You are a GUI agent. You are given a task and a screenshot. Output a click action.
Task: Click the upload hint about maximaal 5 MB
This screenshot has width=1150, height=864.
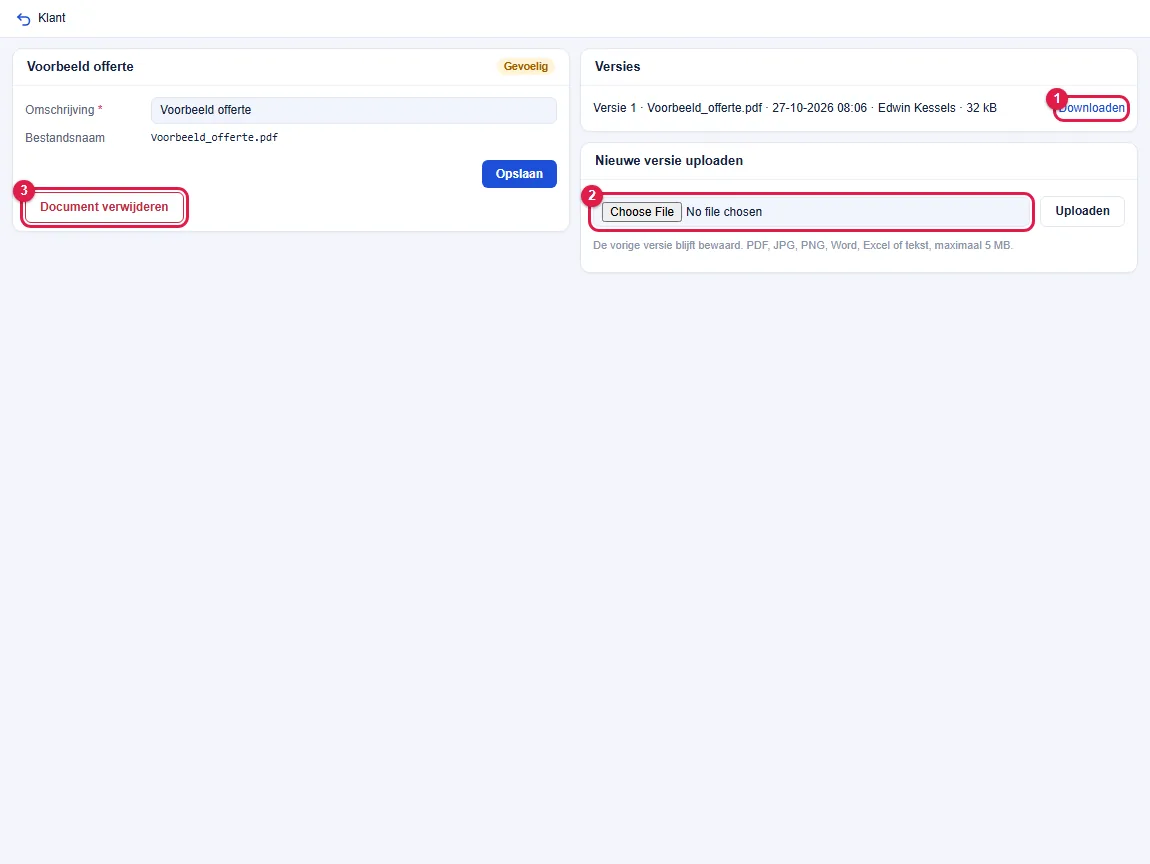(x=803, y=245)
